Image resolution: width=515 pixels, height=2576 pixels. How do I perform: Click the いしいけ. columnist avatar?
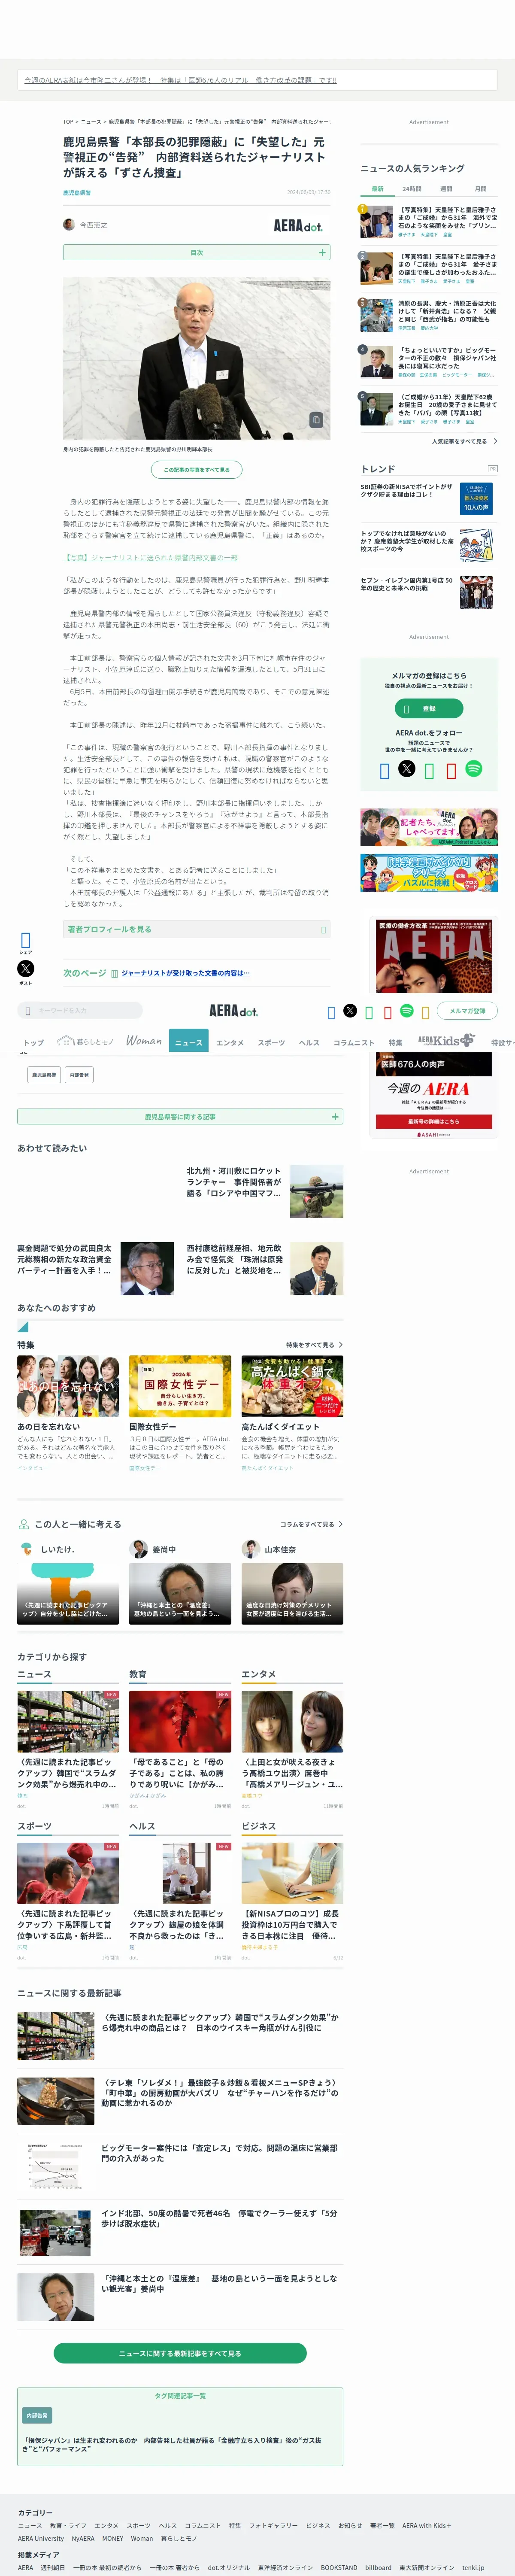[26, 1549]
